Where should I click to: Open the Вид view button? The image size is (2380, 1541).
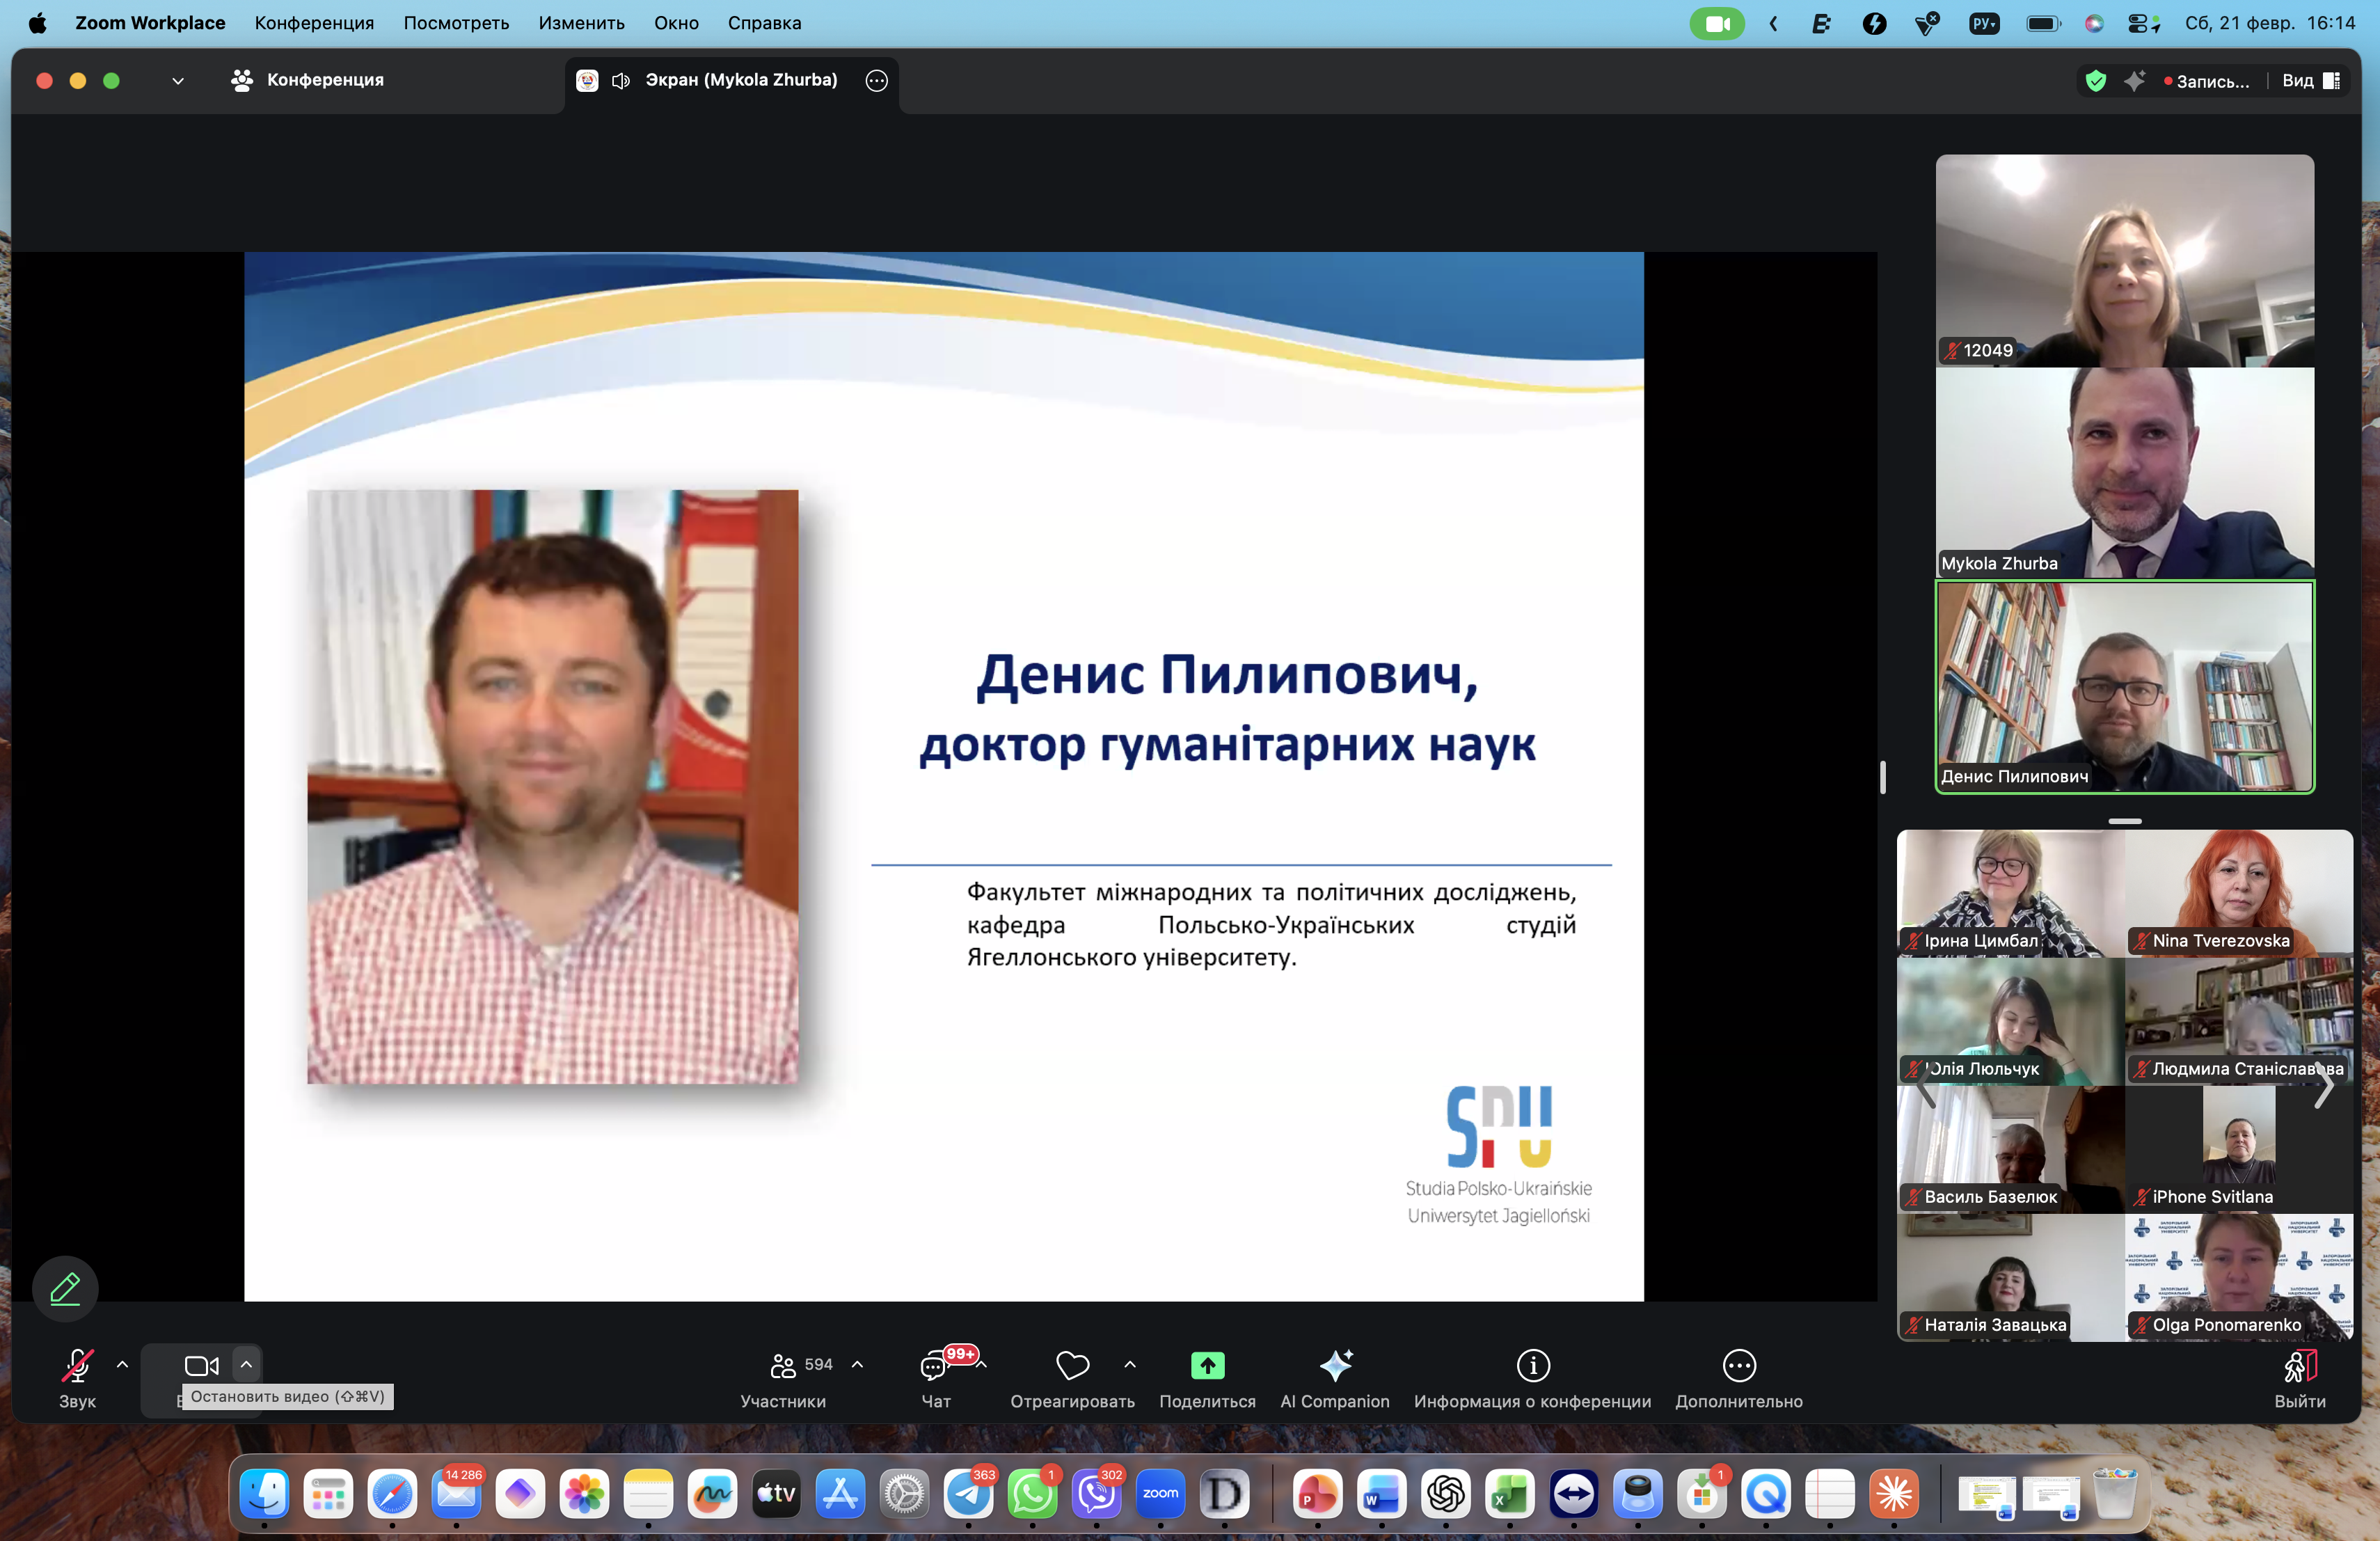[2310, 81]
